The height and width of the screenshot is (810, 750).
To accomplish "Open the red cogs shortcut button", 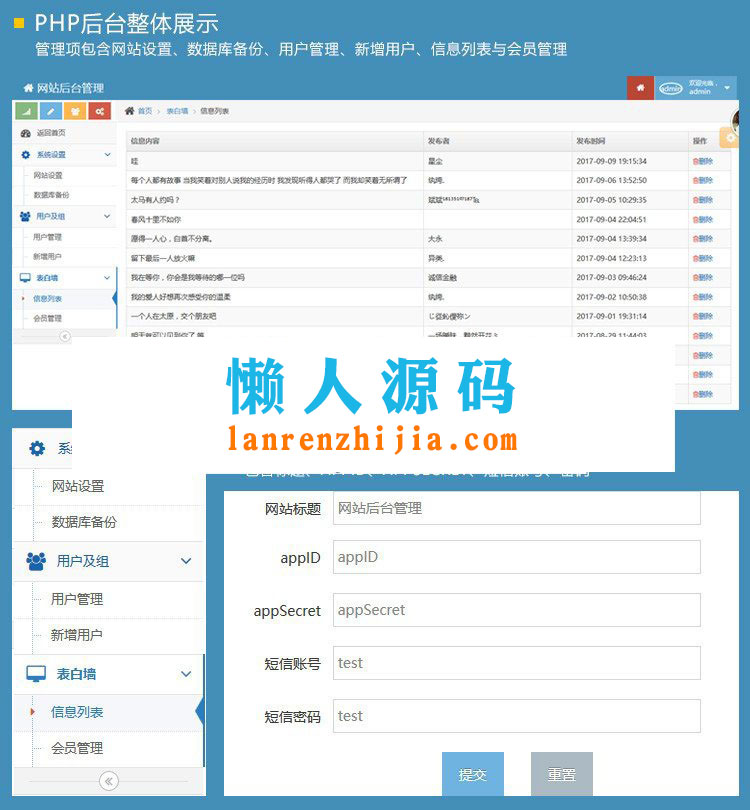I will point(100,111).
